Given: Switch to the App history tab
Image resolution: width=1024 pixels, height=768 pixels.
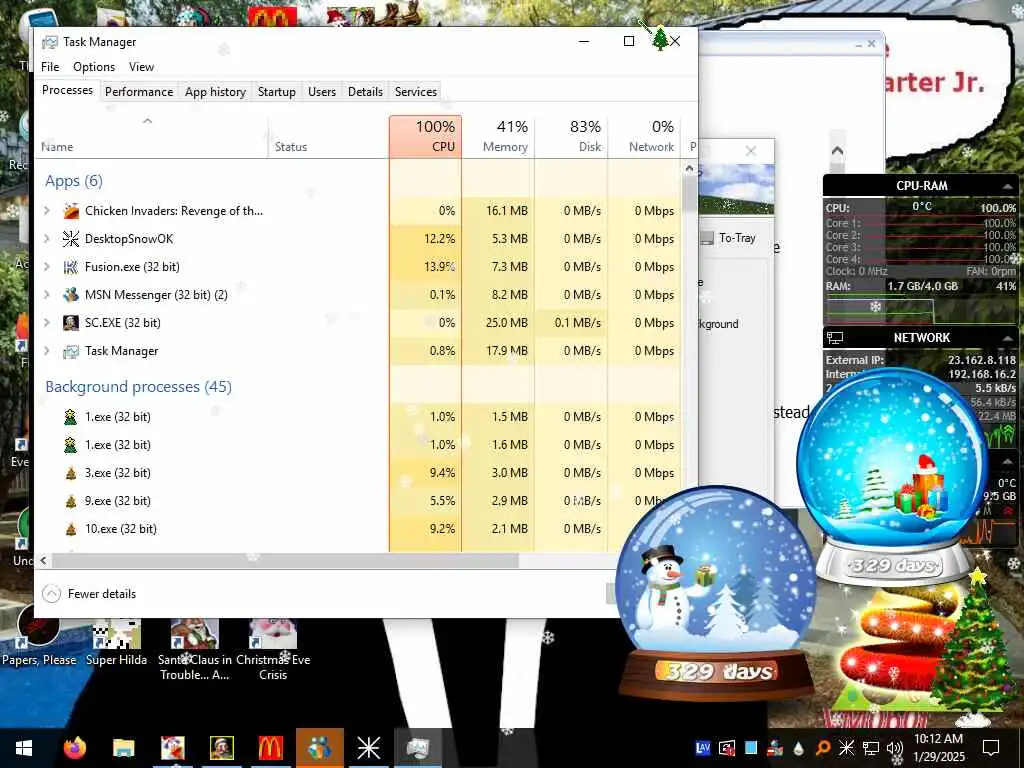Looking at the screenshot, I should [x=216, y=91].
